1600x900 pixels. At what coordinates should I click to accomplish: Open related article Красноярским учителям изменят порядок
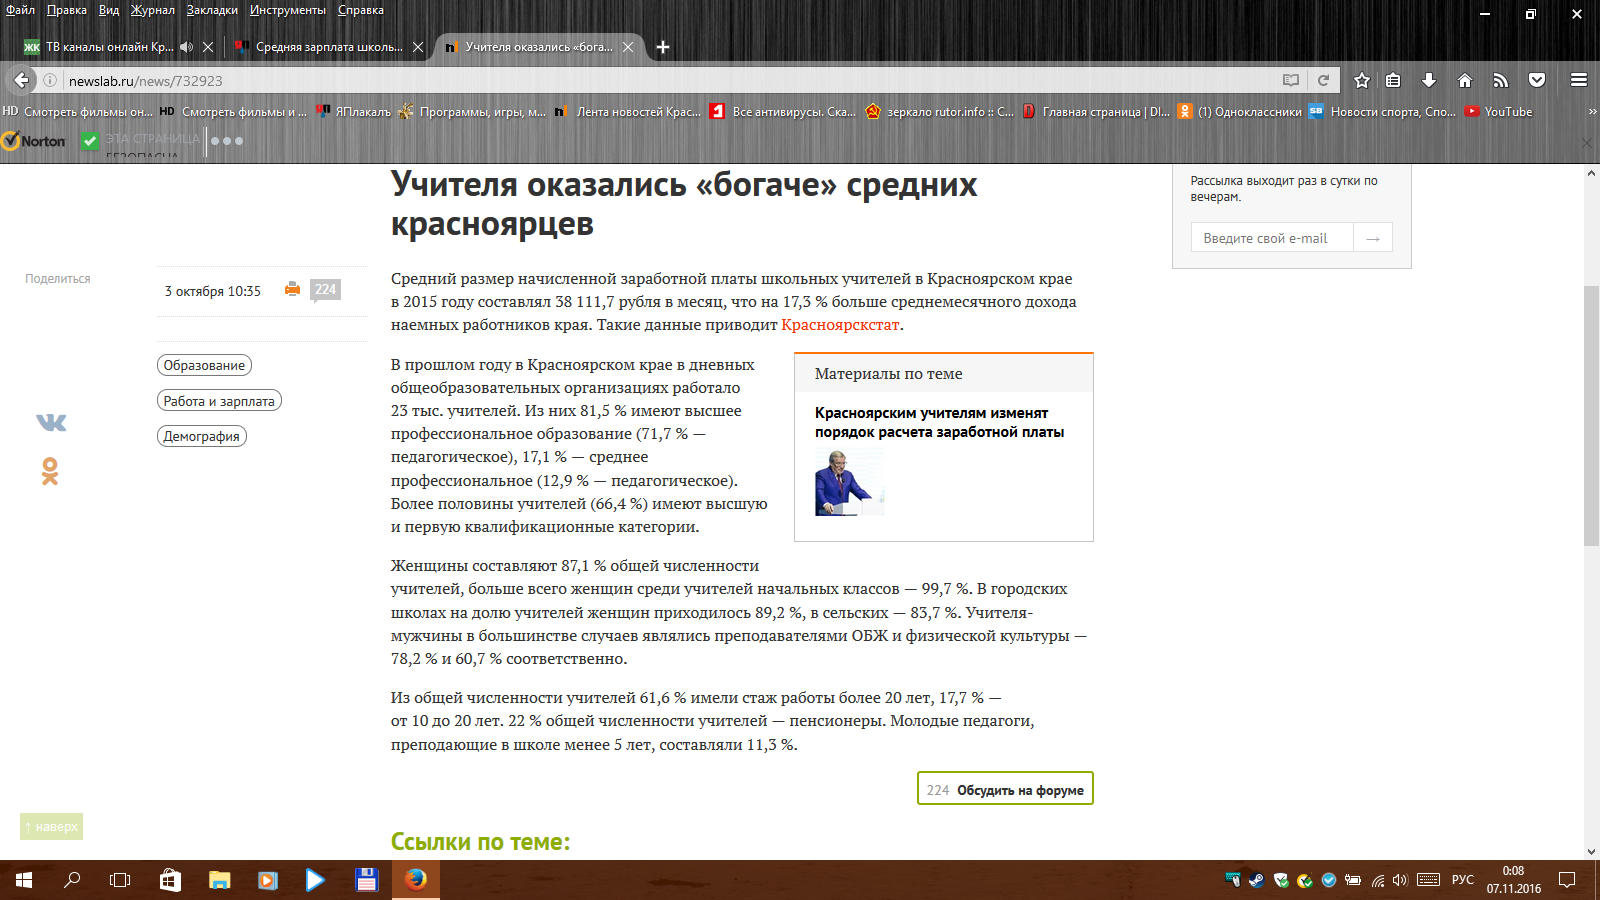939,422
